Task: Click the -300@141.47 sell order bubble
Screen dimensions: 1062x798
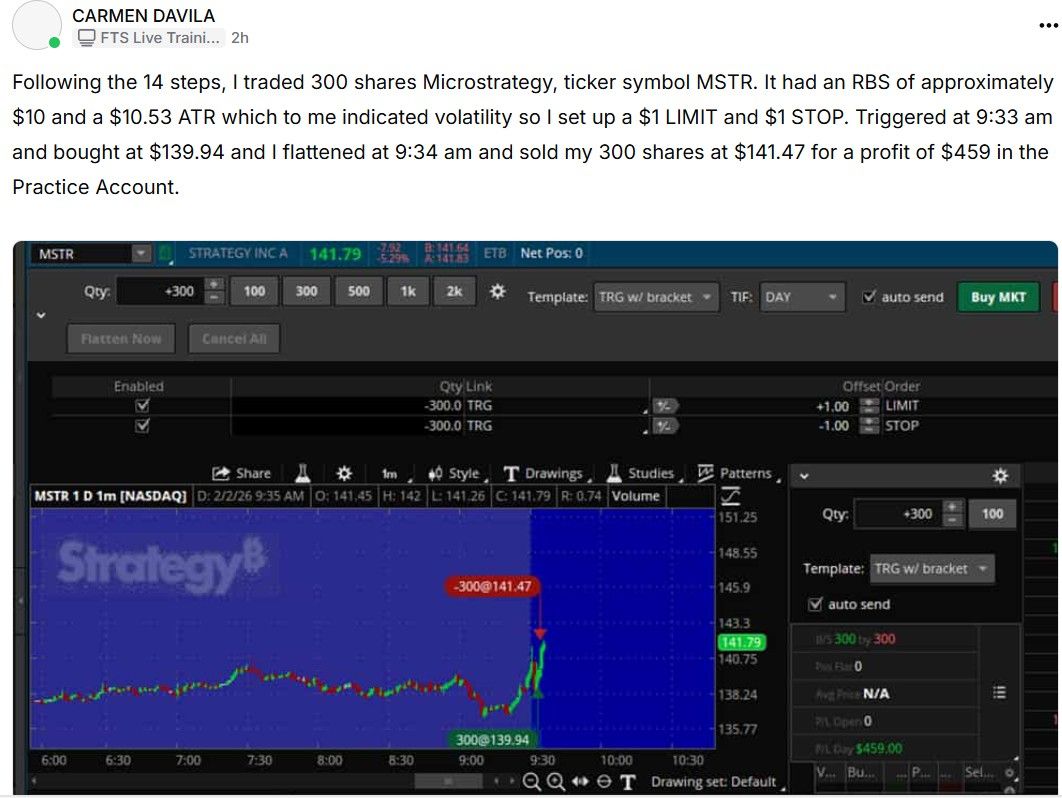Action: [493, 586]
